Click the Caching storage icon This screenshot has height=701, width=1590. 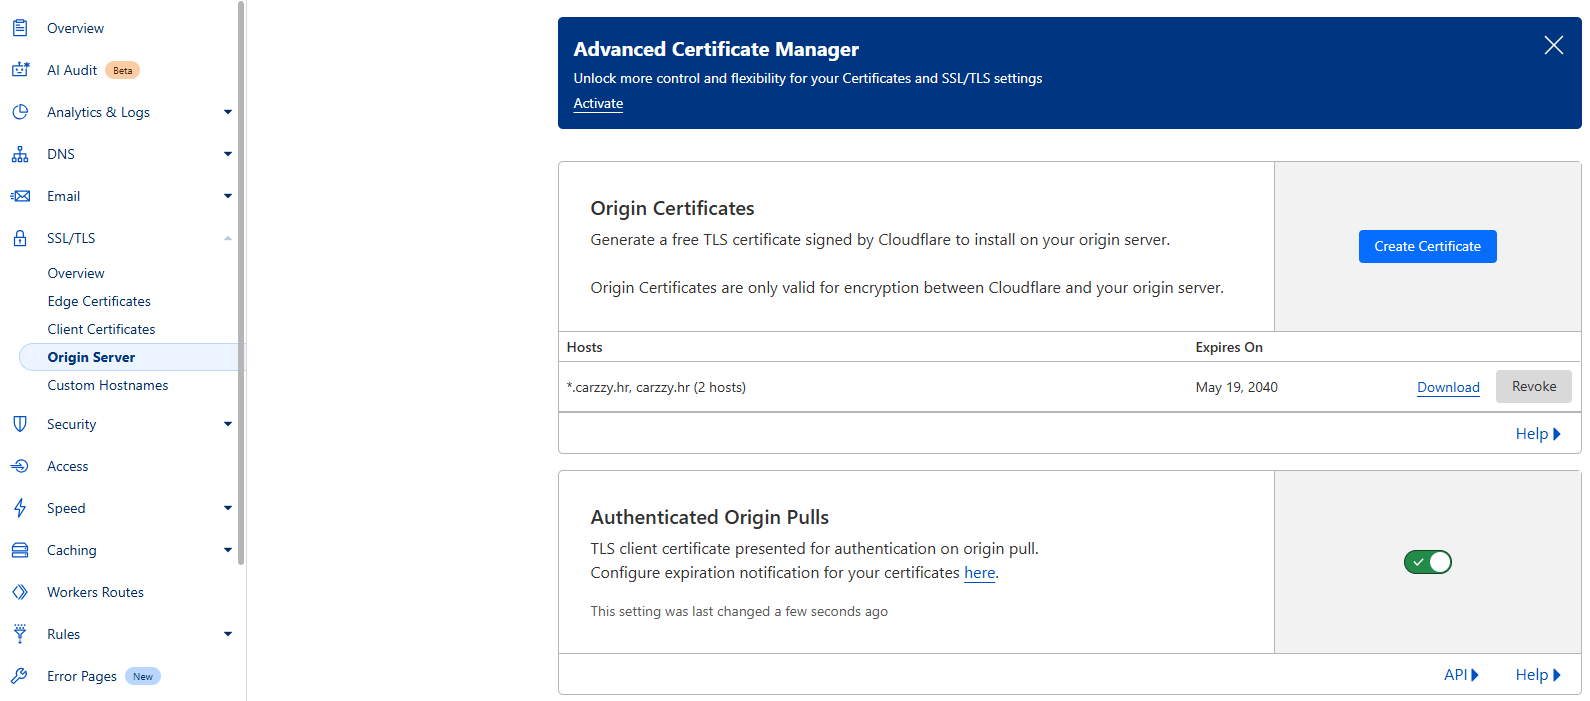pyautogui.click(x=20, y=550)
